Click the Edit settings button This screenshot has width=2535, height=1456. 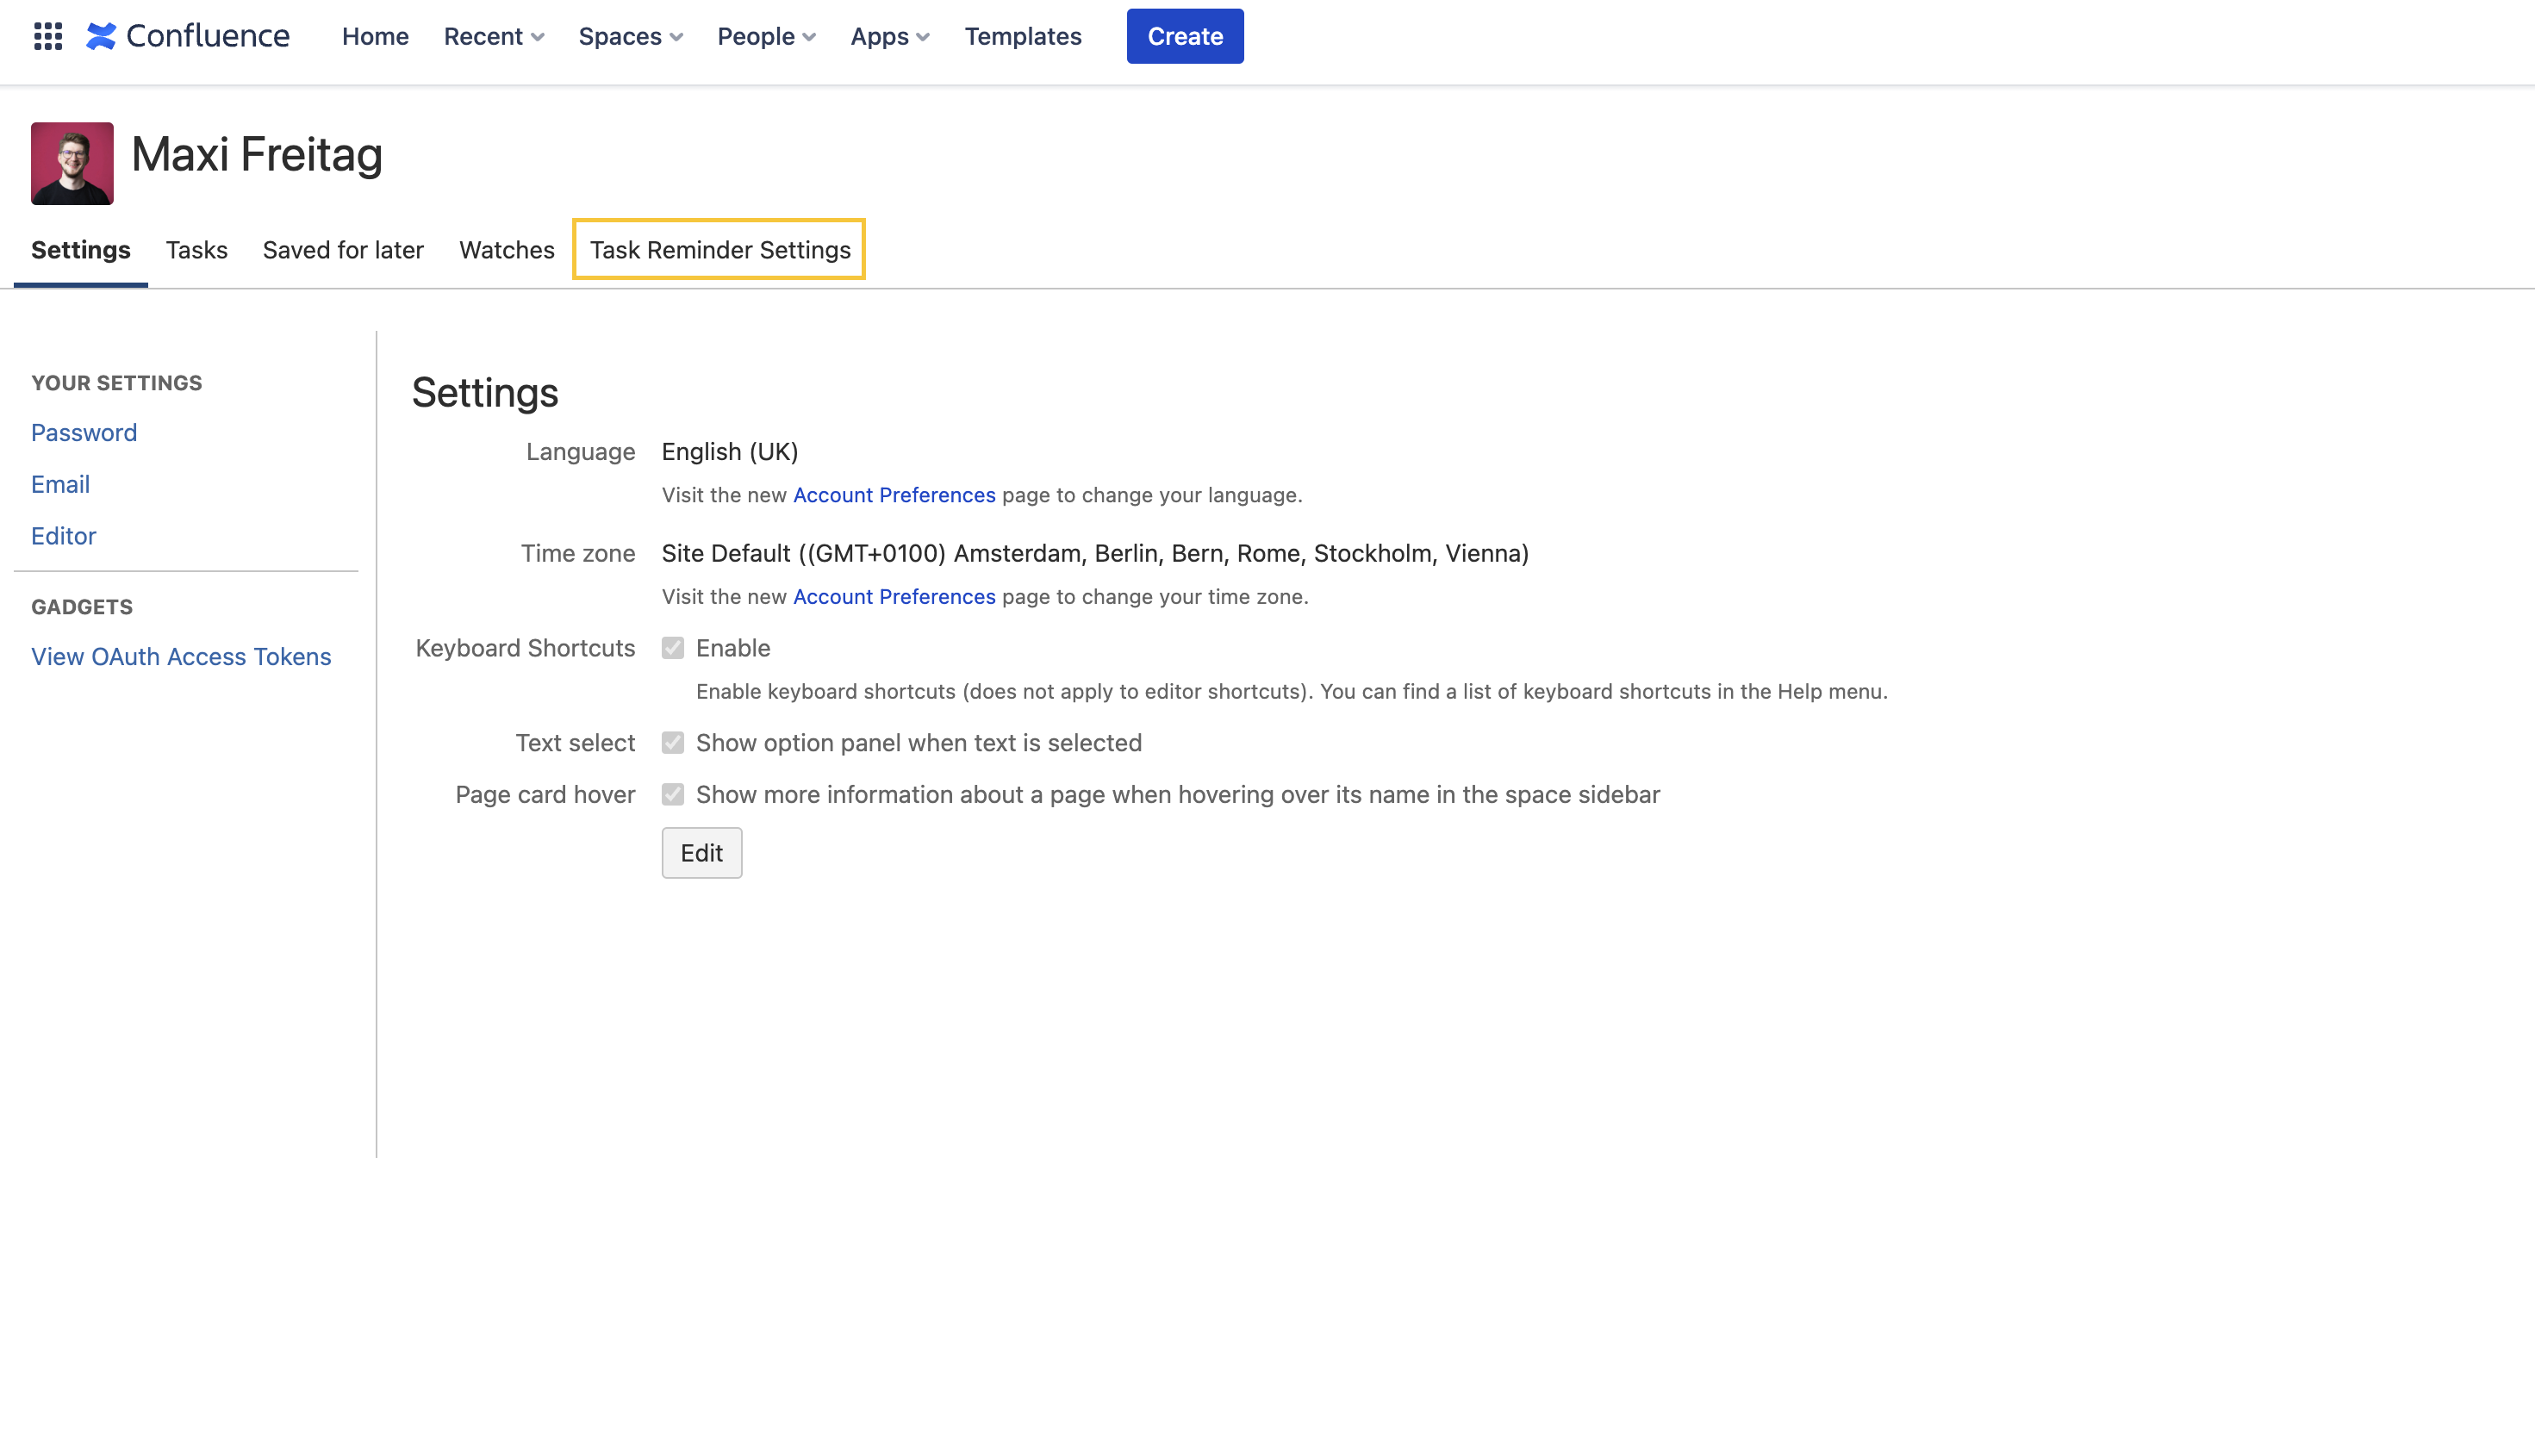(x=701, y=853)
